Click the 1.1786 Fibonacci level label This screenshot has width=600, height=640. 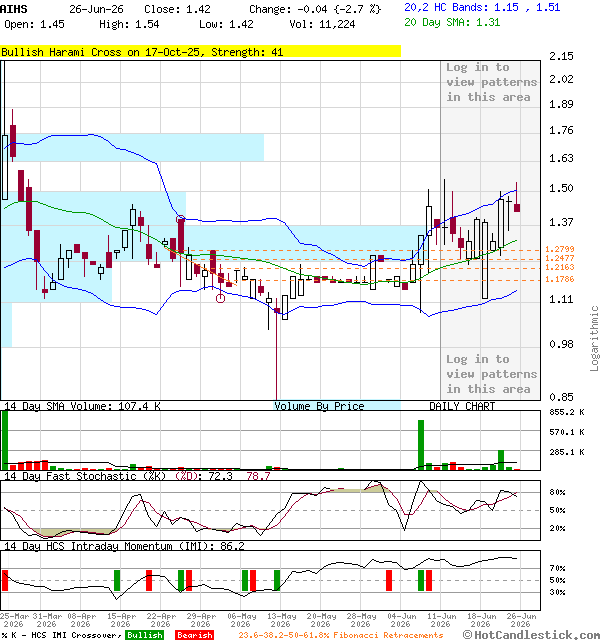[560, 279]
